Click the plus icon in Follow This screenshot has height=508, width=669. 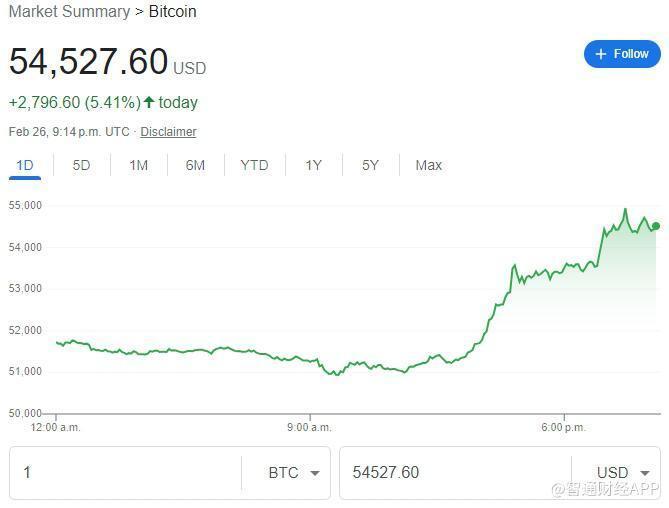[x=601, y=54]
